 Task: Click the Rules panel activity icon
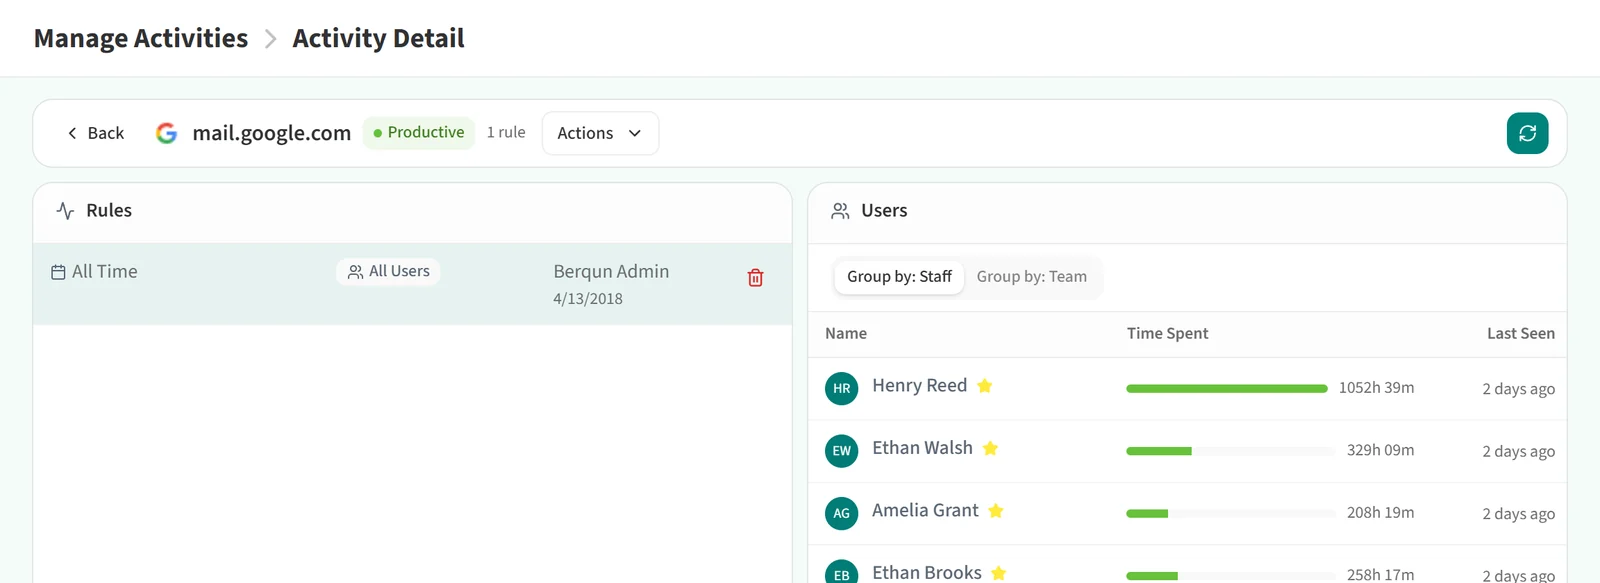[65, 211]
